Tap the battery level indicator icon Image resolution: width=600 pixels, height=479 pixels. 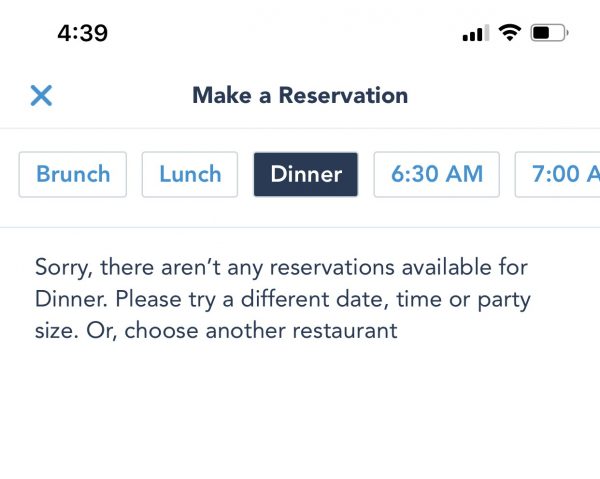(549, 33)
